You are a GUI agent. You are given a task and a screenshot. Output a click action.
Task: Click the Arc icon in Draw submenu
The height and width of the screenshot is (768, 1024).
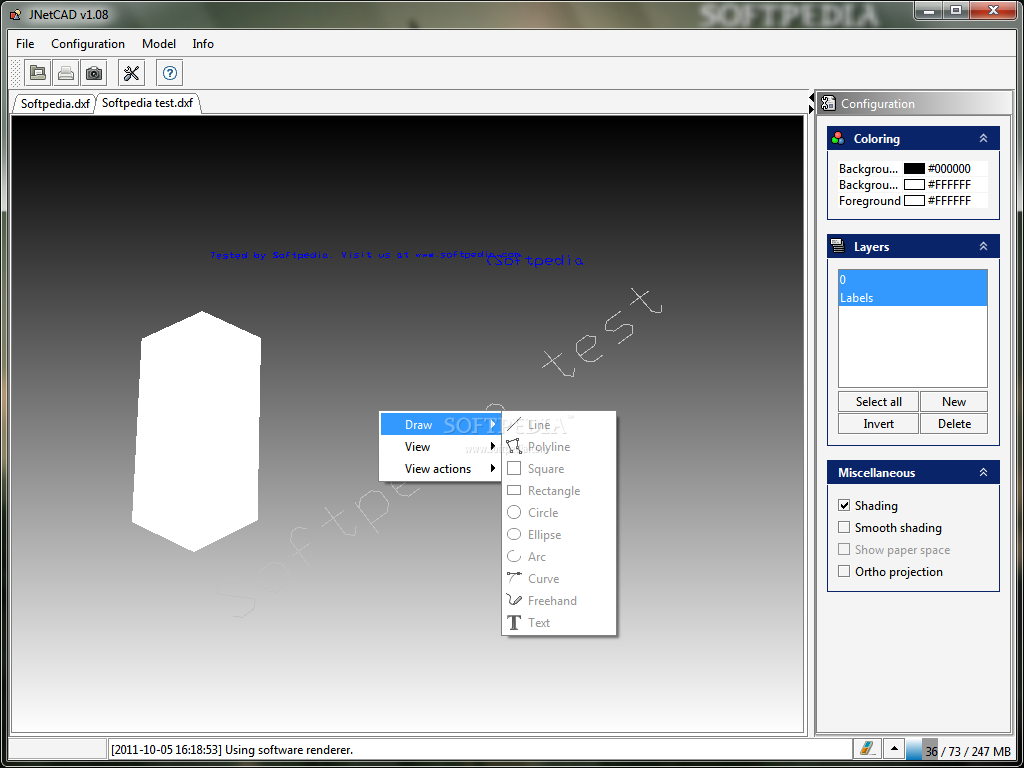(x=515, y=556)
